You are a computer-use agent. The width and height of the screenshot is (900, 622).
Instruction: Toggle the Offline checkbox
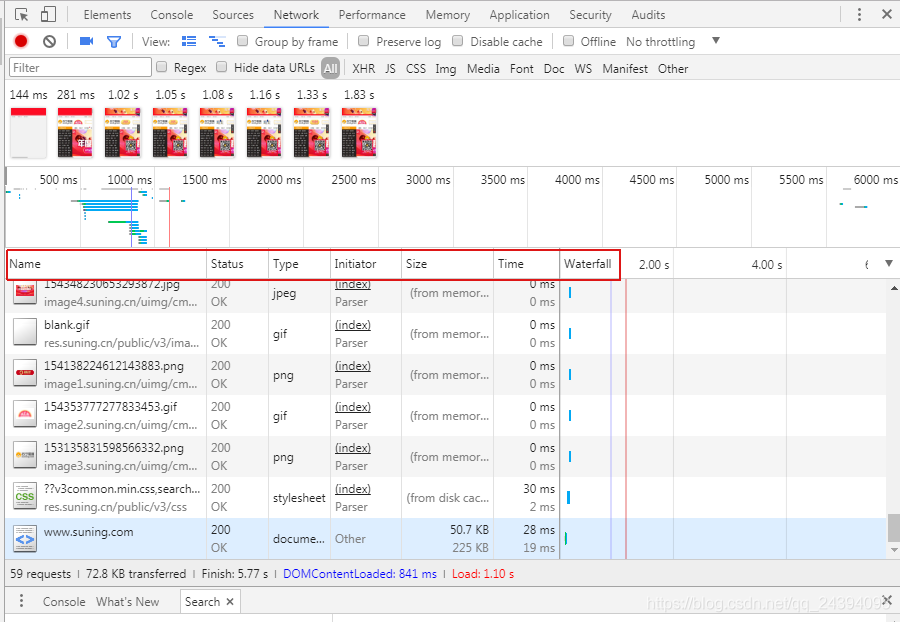[x=568, y=41]
